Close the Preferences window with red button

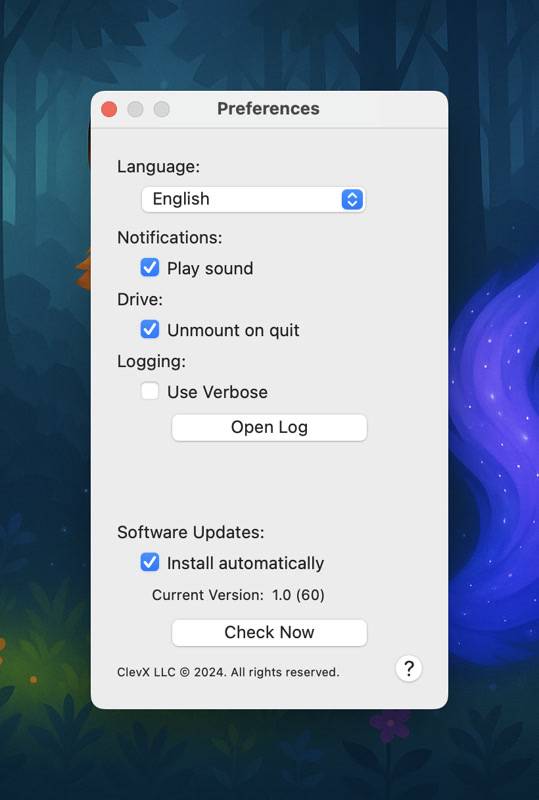pos(109,109)
